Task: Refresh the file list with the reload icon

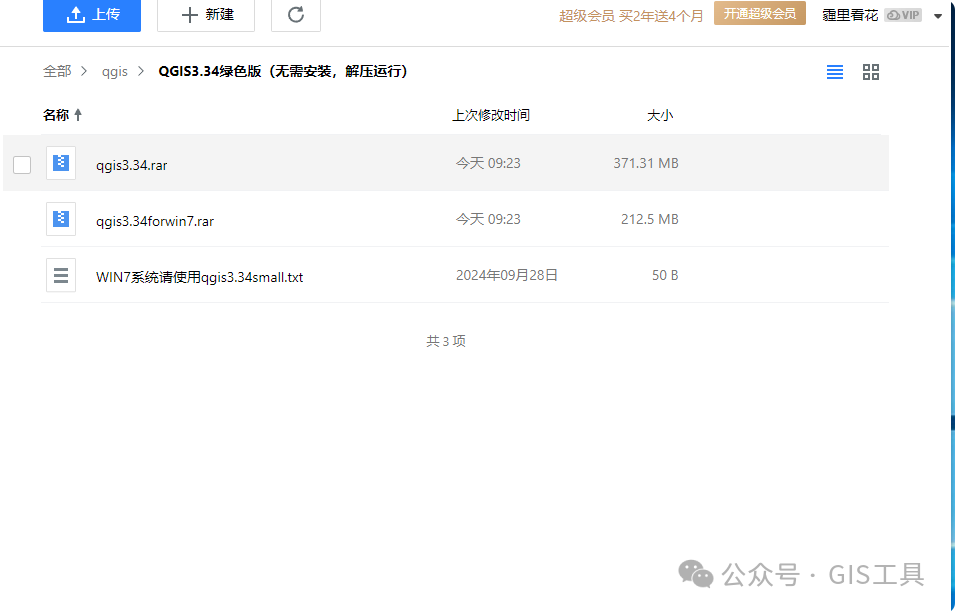Action: 296,15
